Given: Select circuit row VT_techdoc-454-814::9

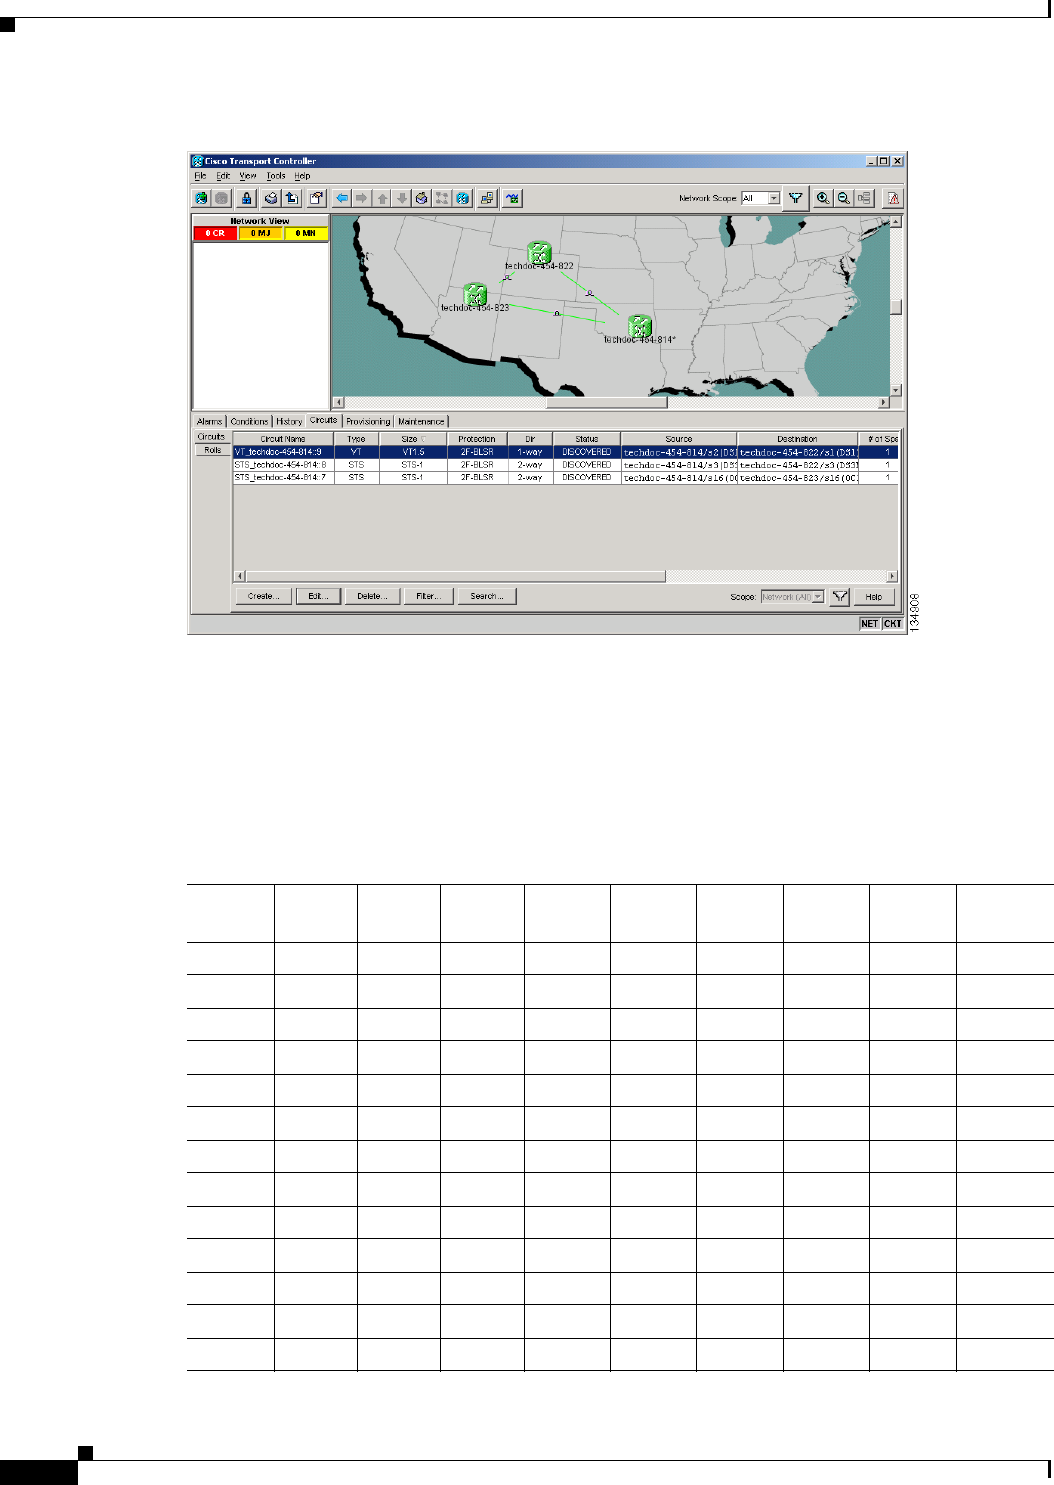Looking at the screenshot, I should [565, 452].
